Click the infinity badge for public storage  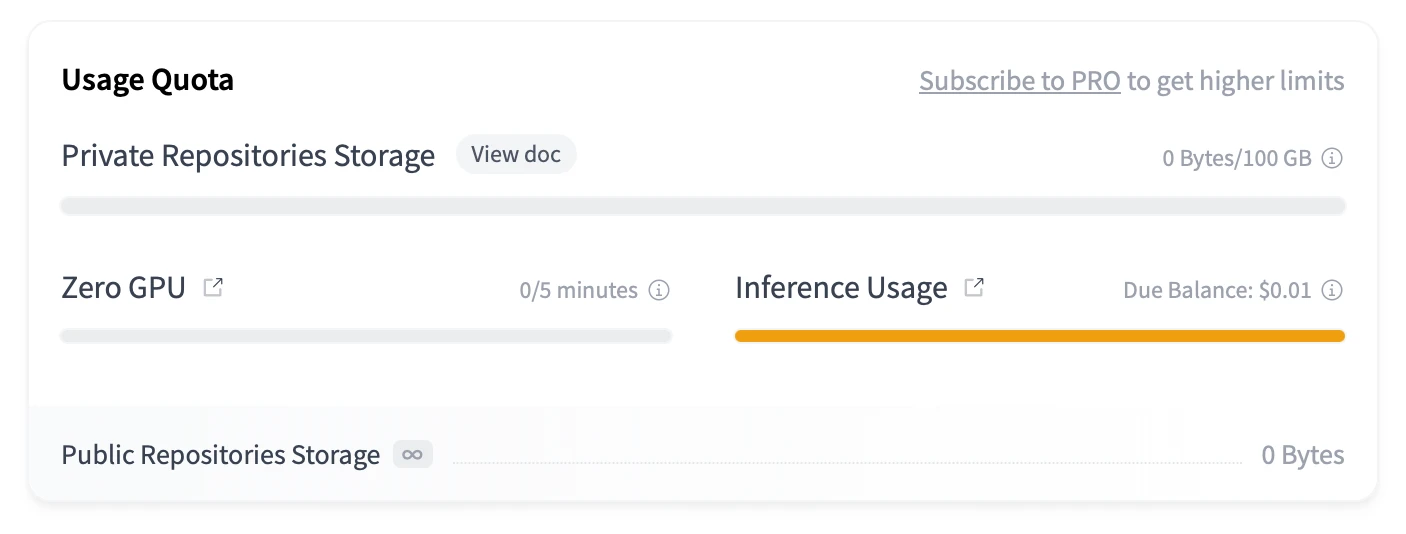412,455
